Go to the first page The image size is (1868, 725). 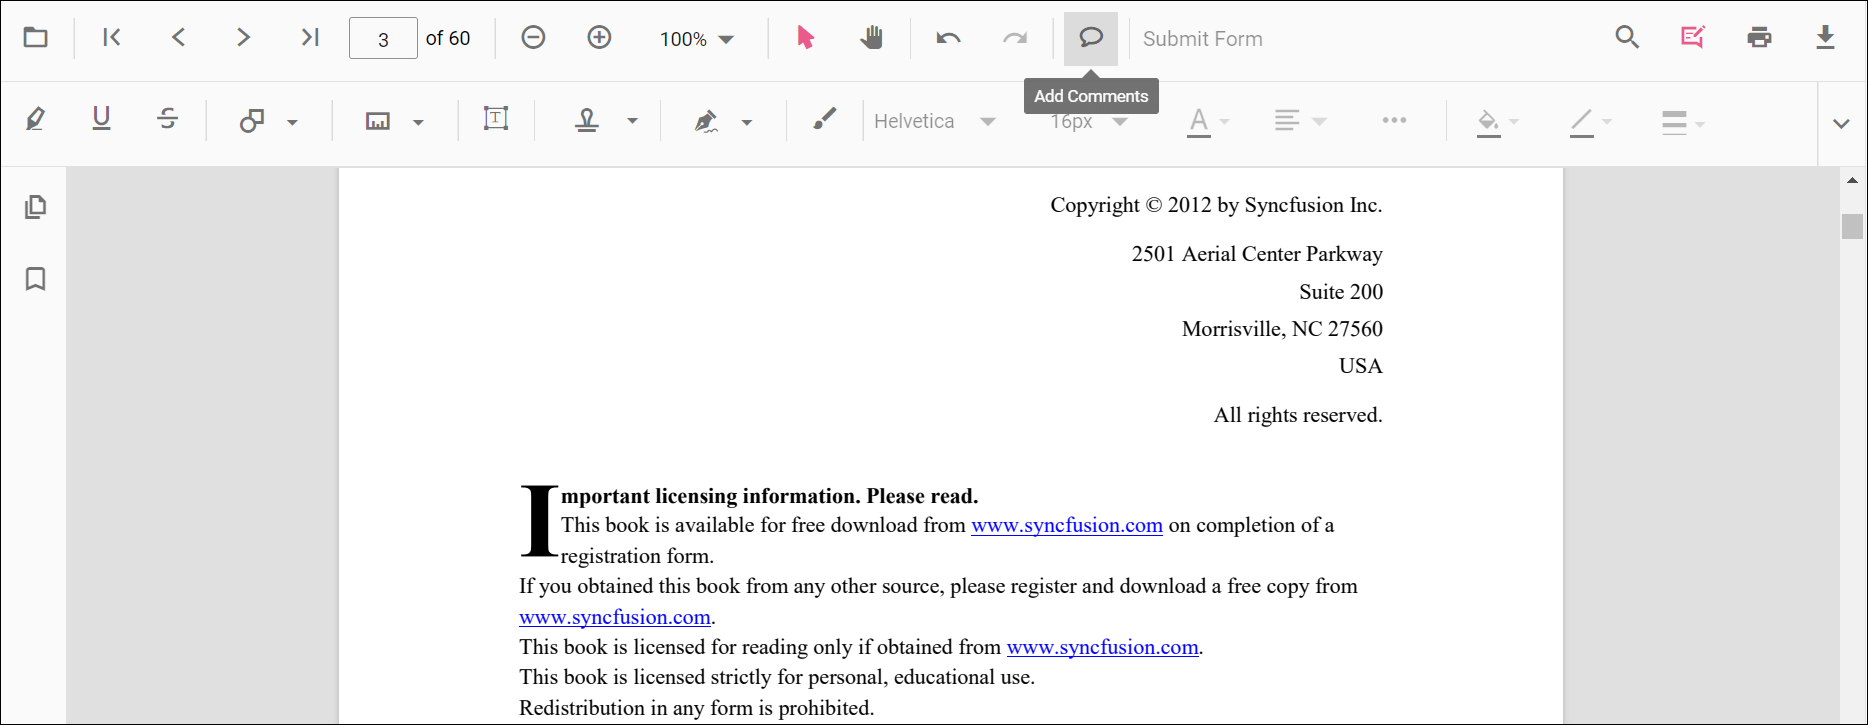[112, 38]
